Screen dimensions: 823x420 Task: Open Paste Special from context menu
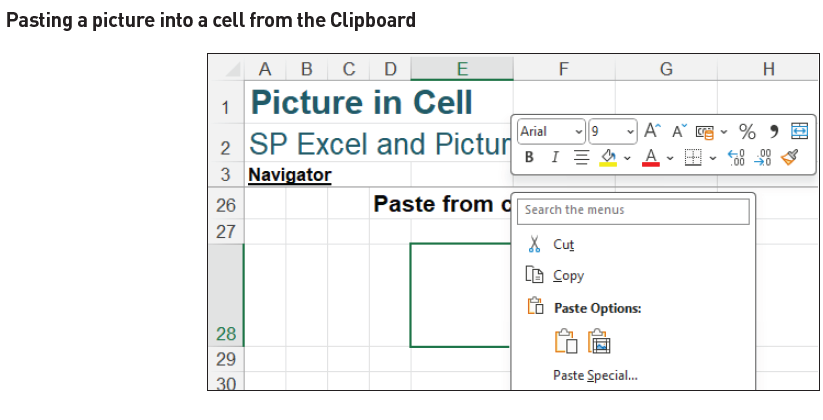click(x=595, y=375)
